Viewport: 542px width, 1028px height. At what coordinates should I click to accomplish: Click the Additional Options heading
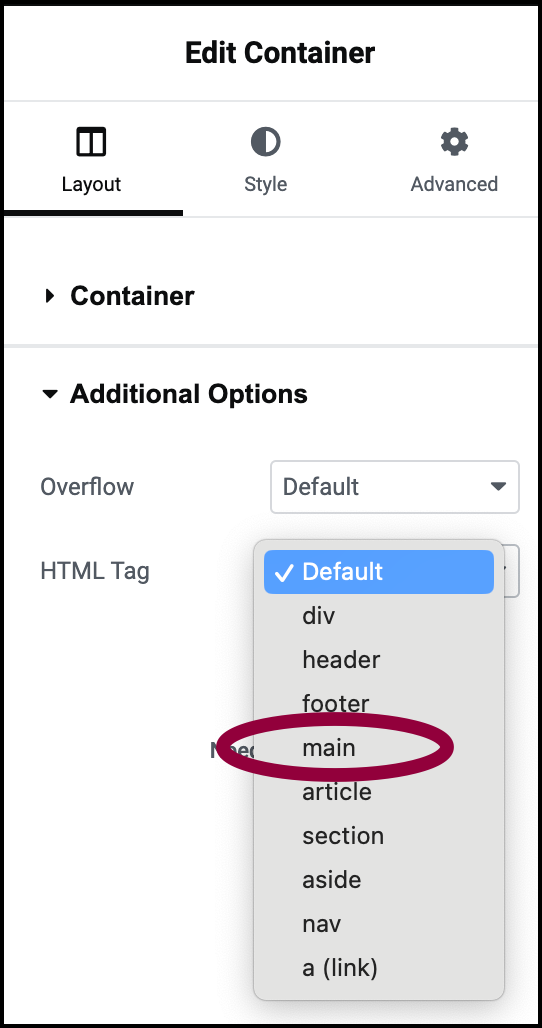(189, 394)
